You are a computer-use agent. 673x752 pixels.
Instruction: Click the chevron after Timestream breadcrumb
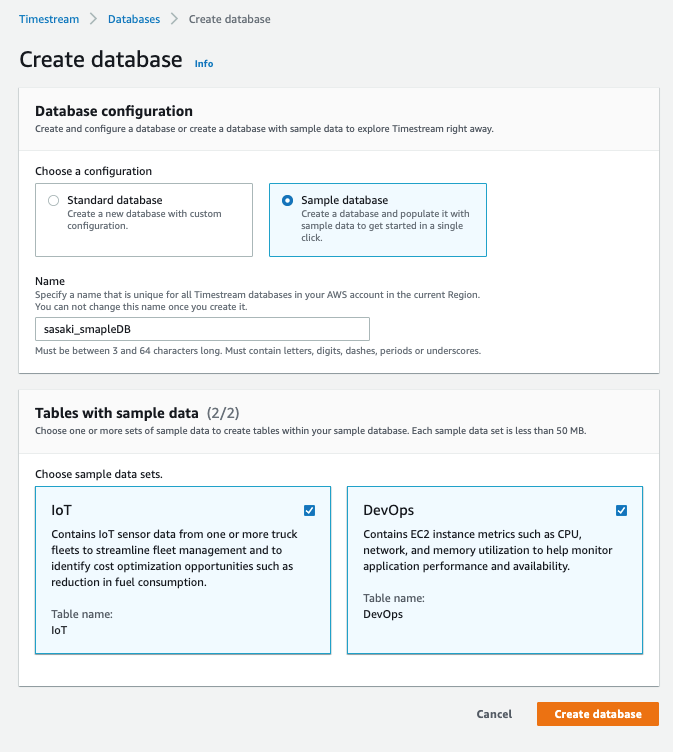coord(91,19)
